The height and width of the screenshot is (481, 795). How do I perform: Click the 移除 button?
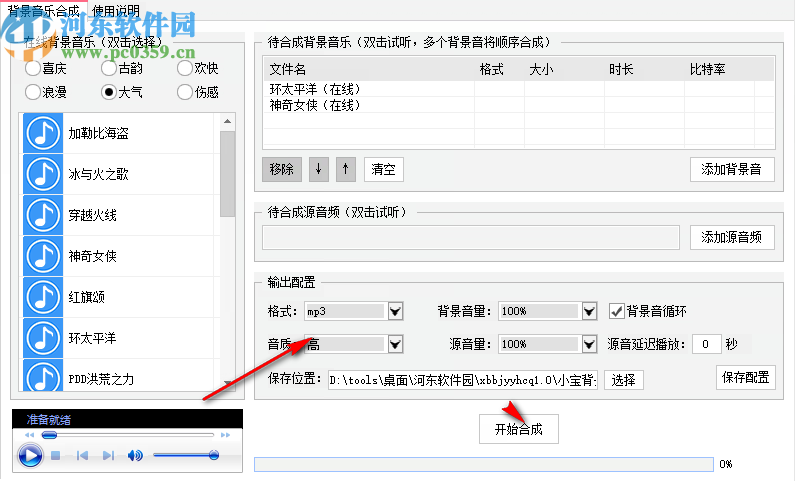point(282,169)
